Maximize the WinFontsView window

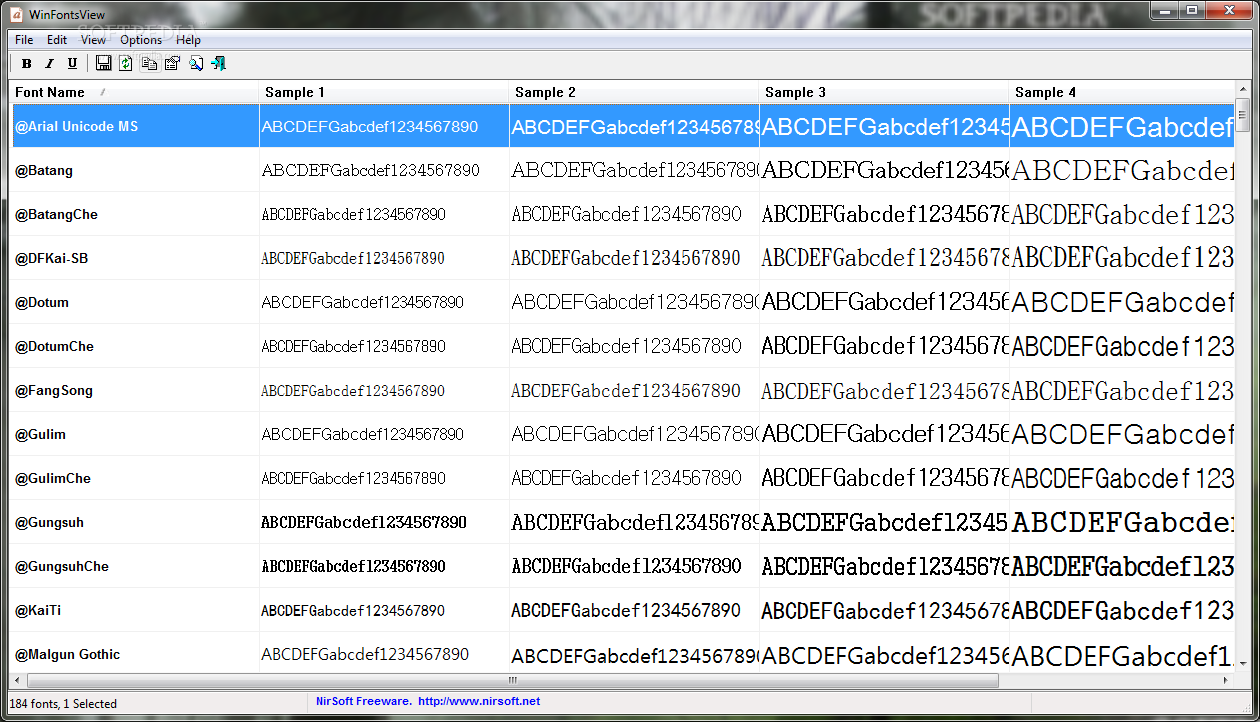coord(1191,10)
